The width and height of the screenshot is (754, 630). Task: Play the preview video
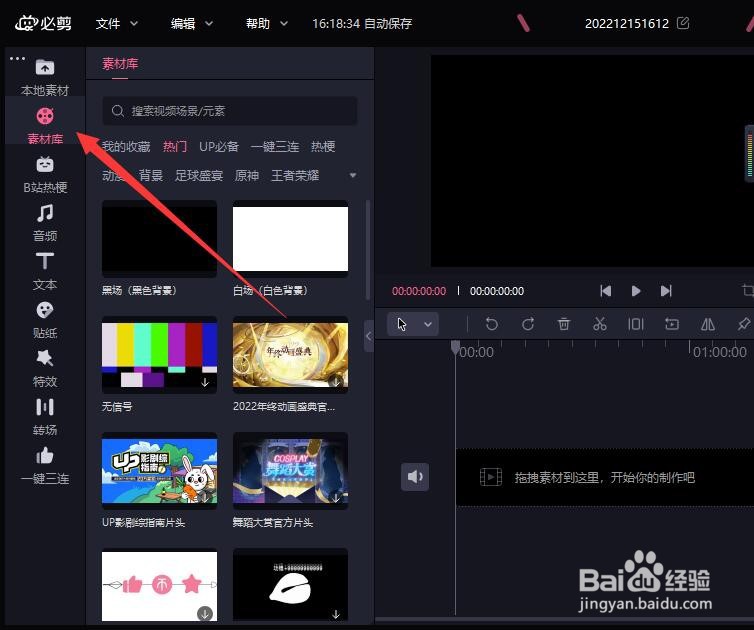click(x=636, y=290)
